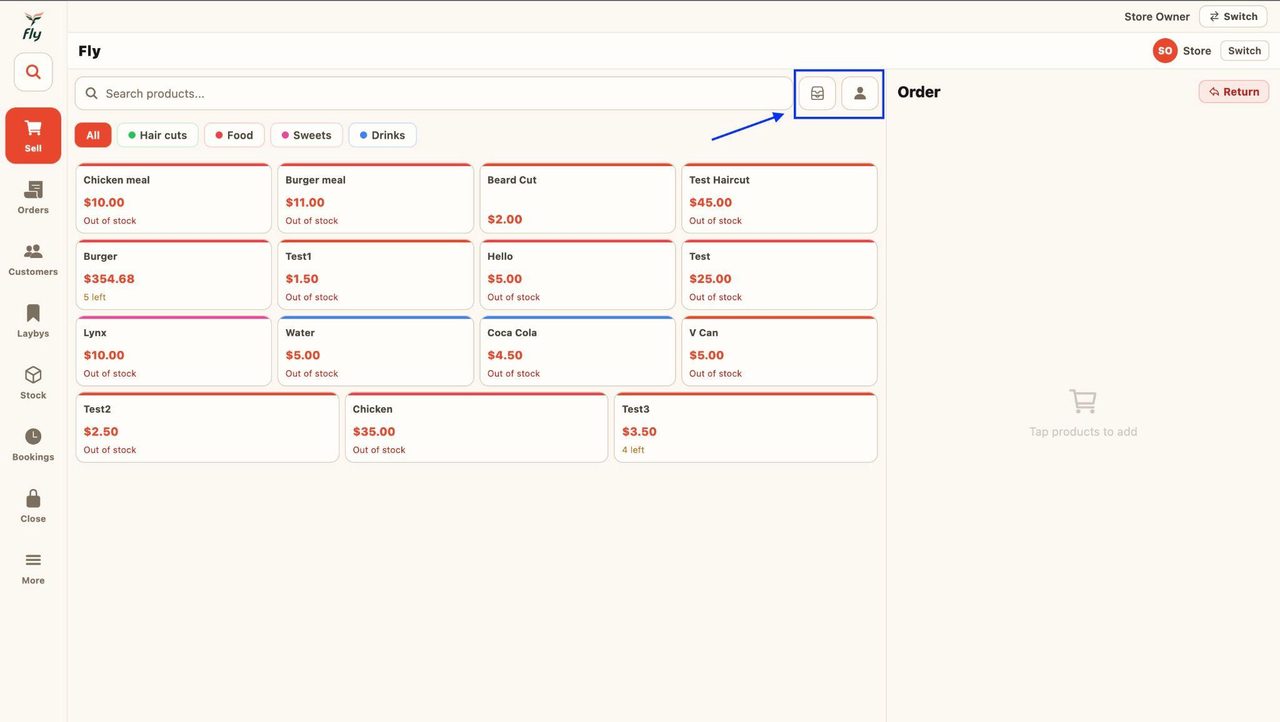Select the V Can product card
The width and height of the screenshot is (1280, 722).
780,351
